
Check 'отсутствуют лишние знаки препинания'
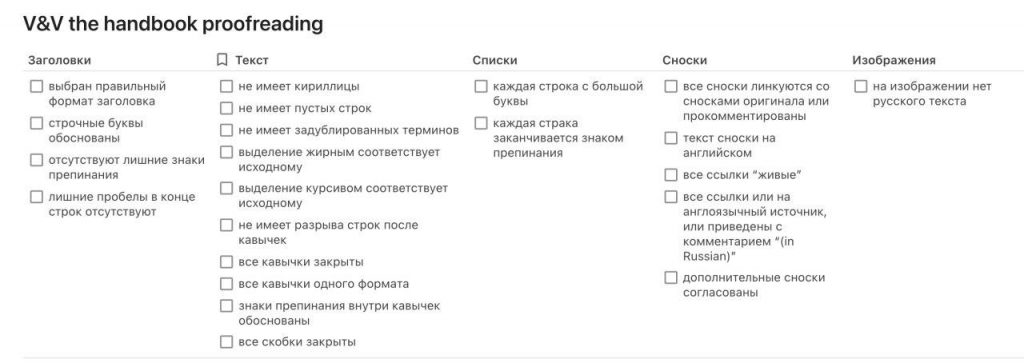click(x=37, y=161)
